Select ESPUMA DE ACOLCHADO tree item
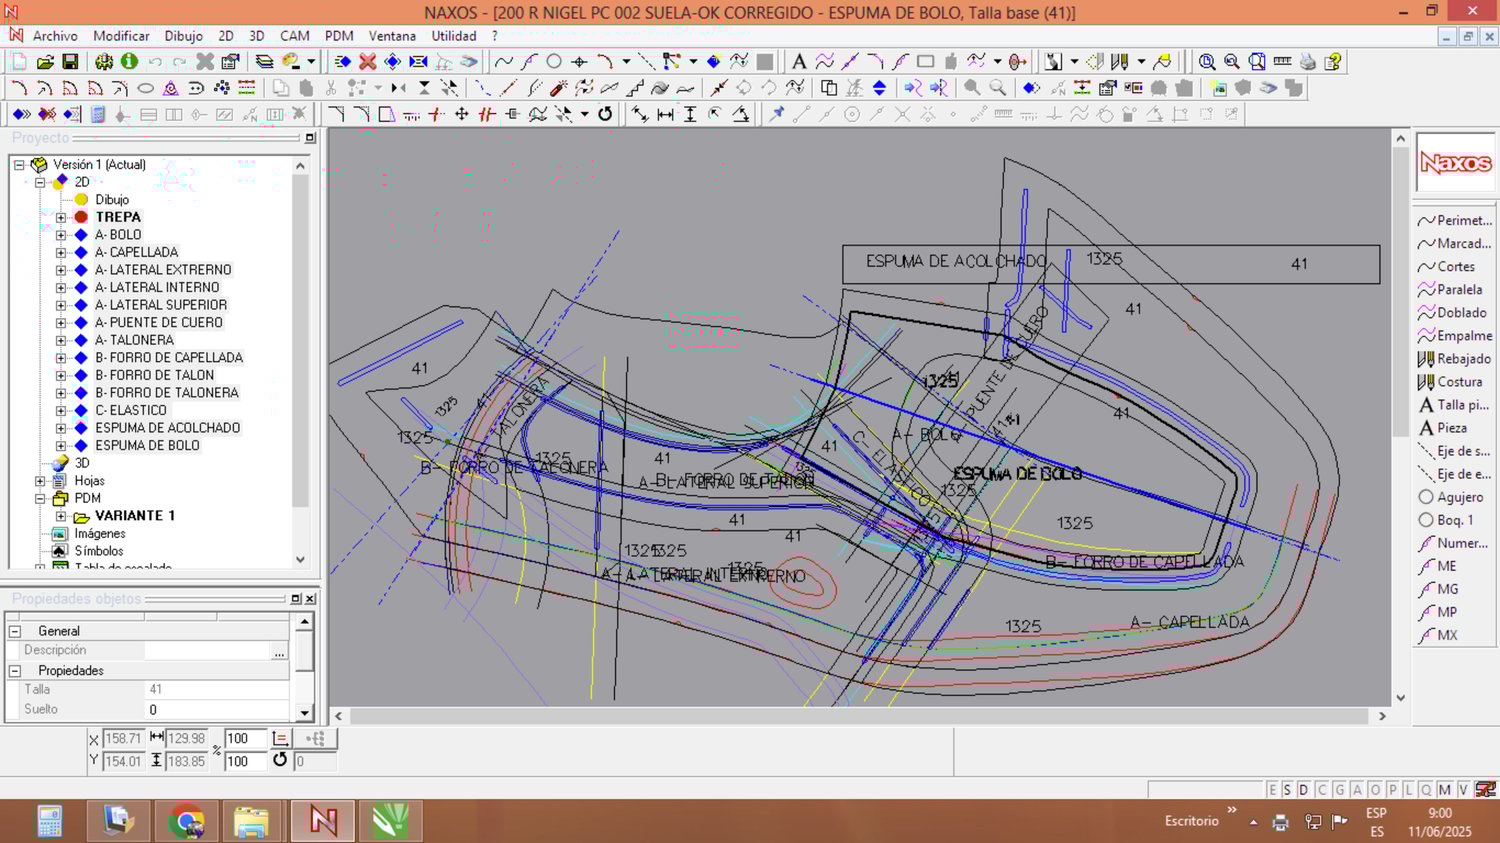 point(168,428)
